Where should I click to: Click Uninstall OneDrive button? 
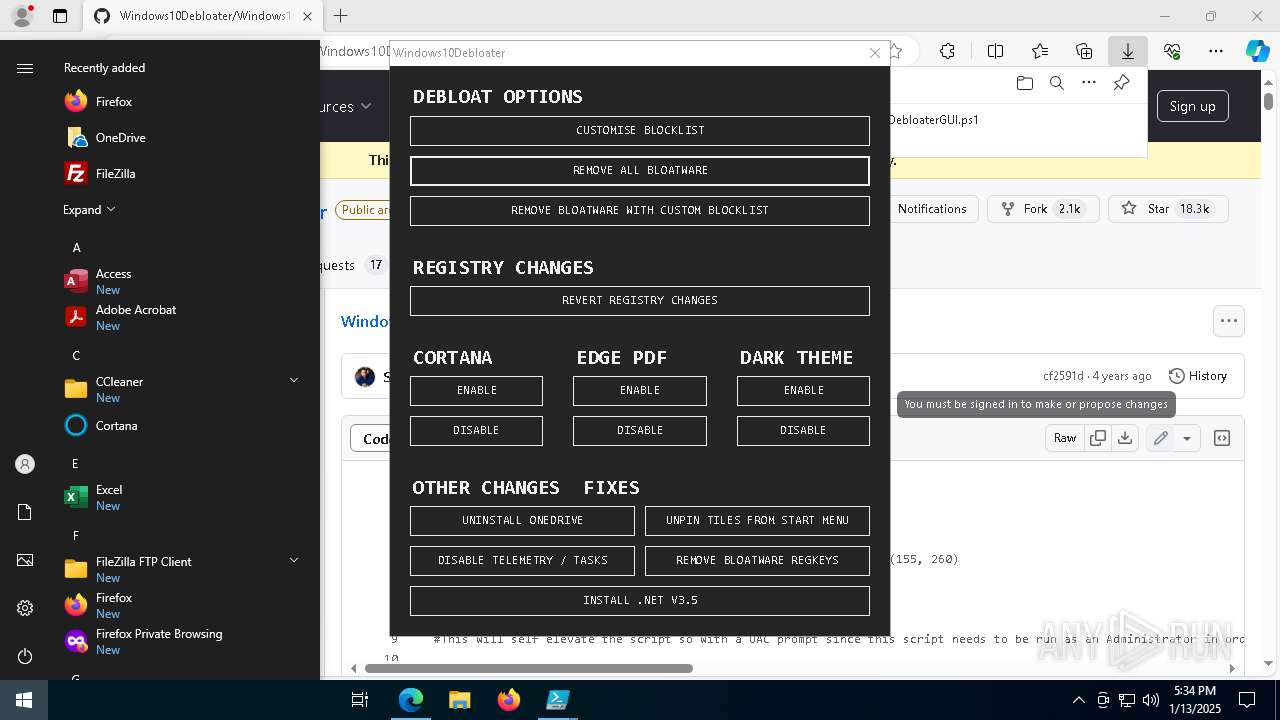(522, 521)
